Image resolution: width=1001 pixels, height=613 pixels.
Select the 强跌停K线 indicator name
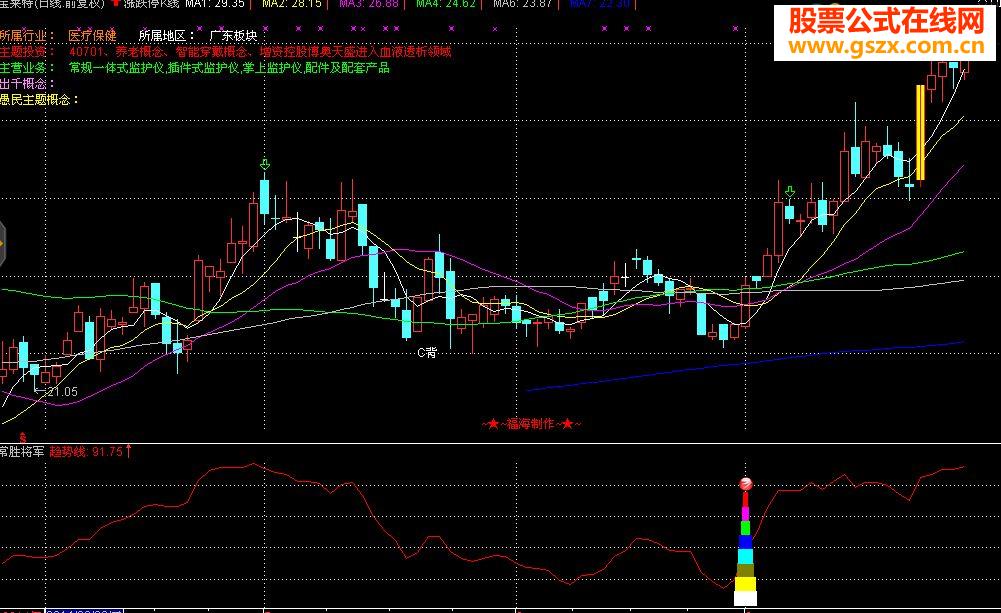(x=151, y=4)
